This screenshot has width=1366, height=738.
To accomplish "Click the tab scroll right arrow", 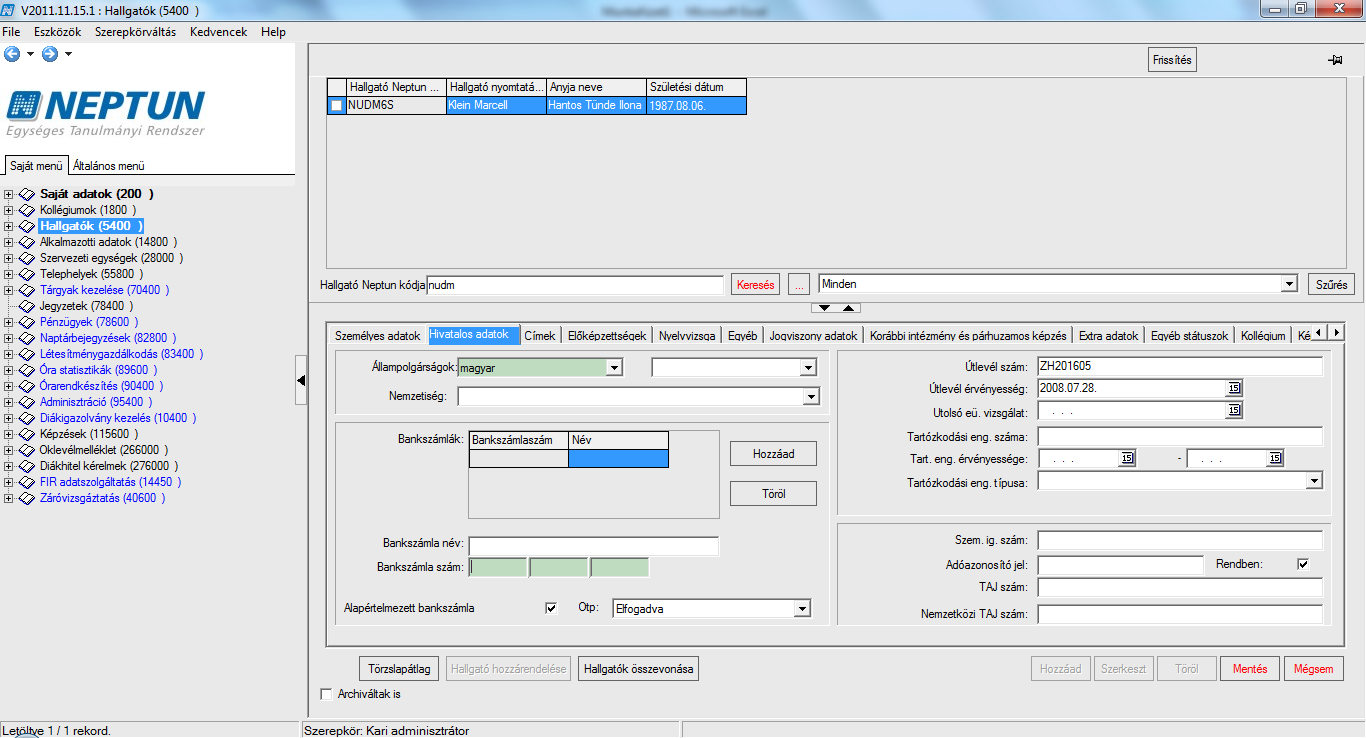I will point(1335,332).
